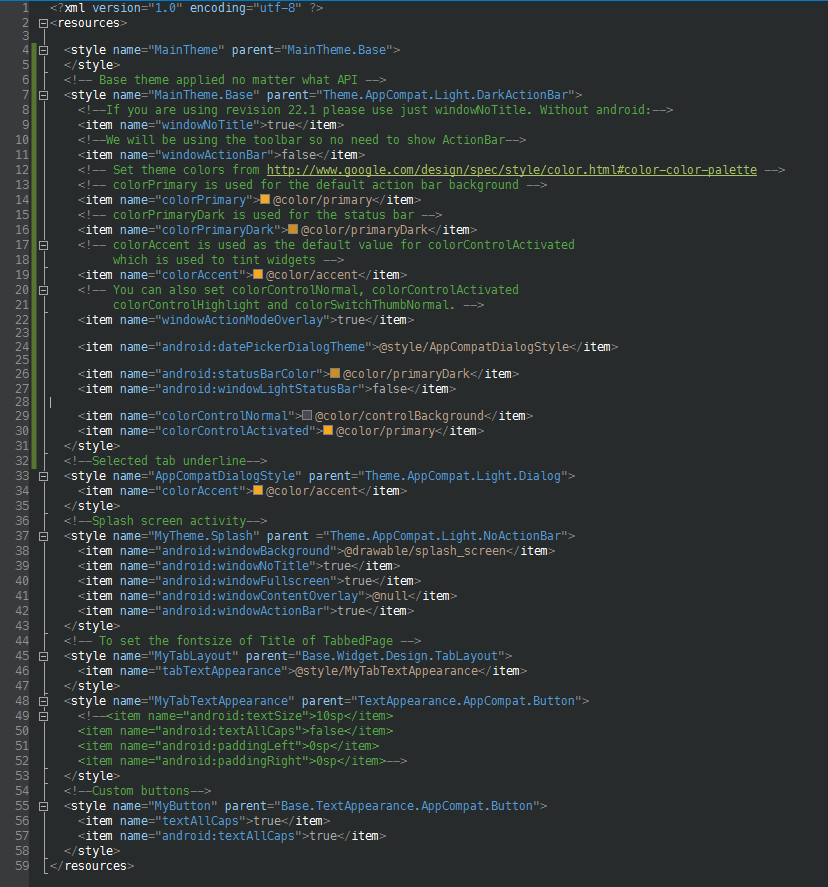Viewport: 828px width, 887px height.
Task: Click "android:windowBackground" item name
Action: pos(246,550)
